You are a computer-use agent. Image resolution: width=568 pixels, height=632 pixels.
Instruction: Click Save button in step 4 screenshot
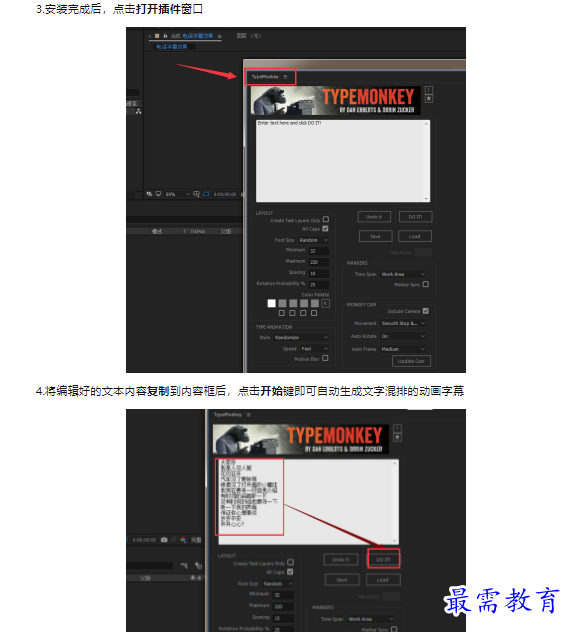click(x=342, y=580)
